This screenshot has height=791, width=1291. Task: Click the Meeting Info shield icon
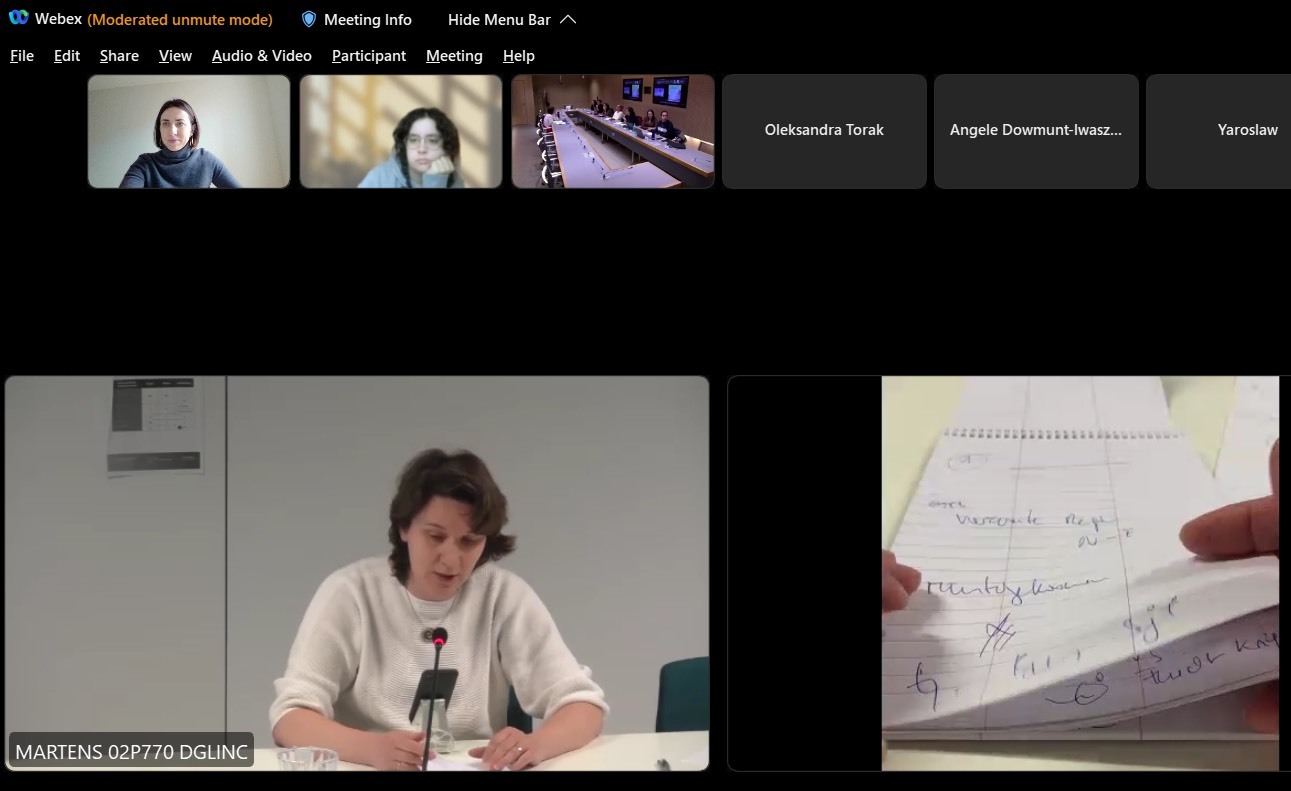pos(309,19)
